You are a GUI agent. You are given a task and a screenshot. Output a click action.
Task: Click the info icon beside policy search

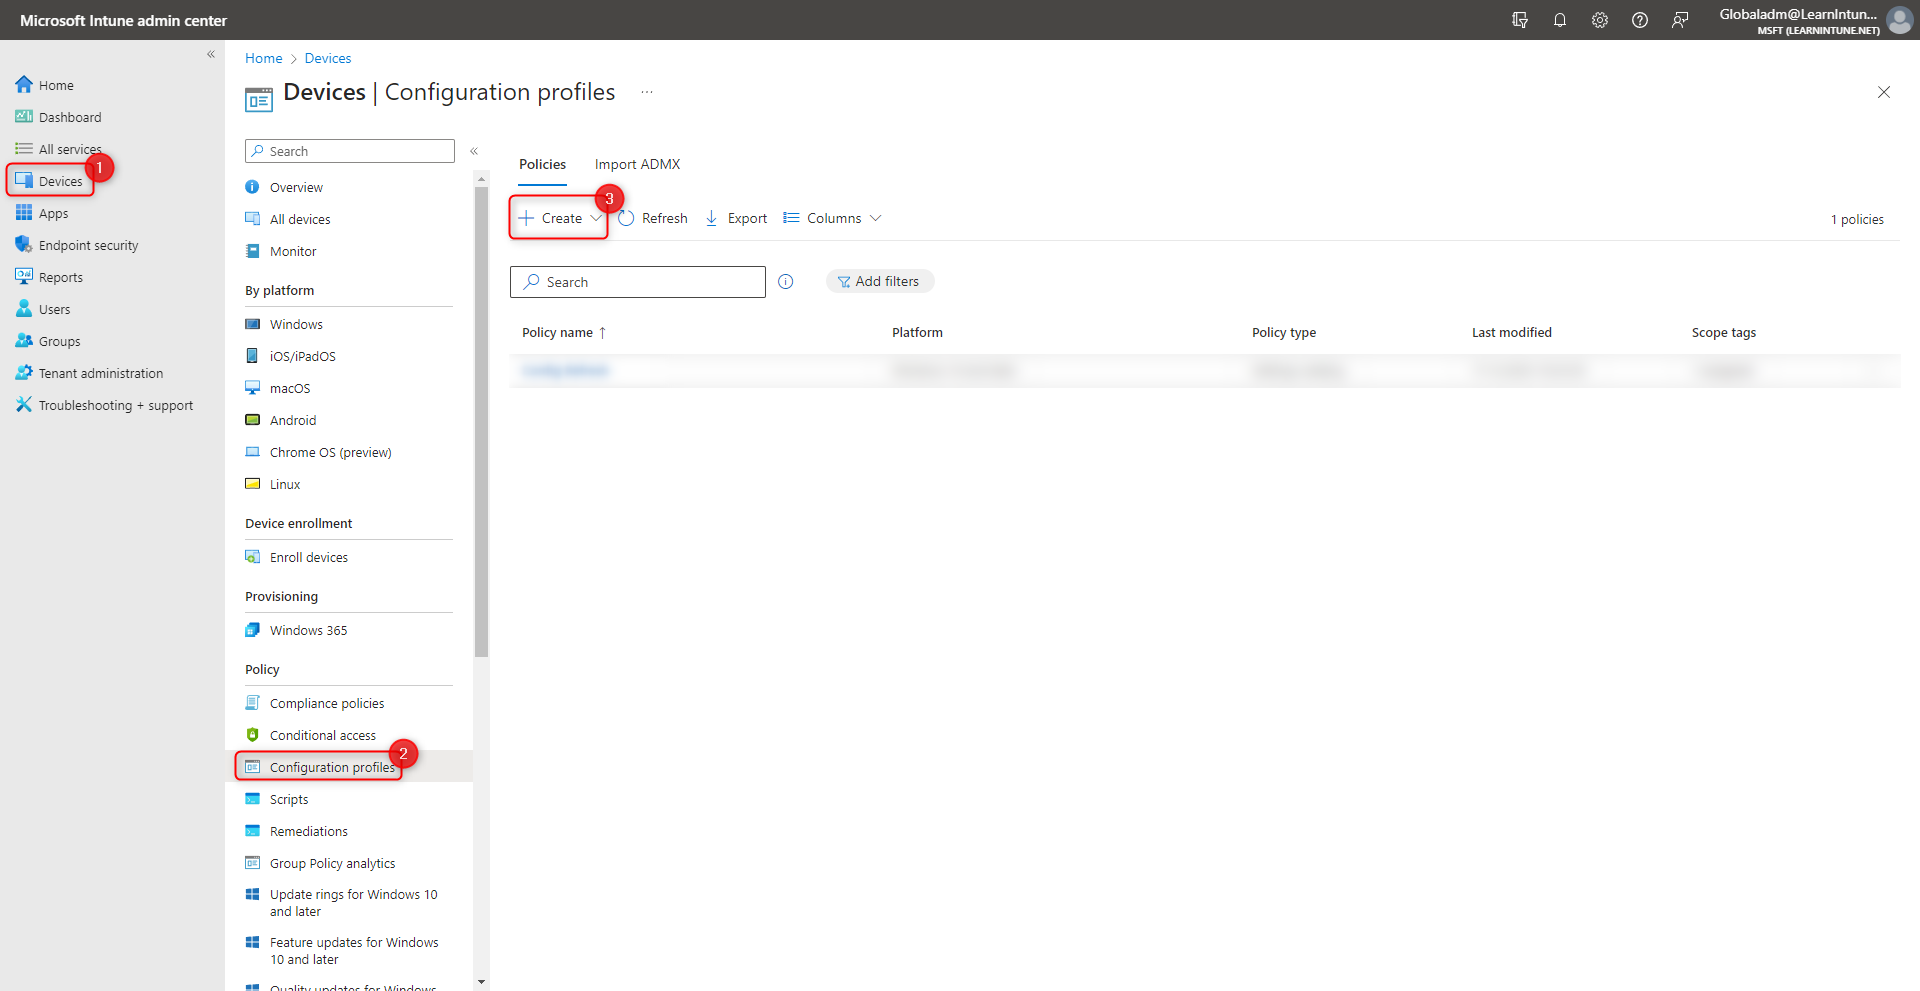786,282
